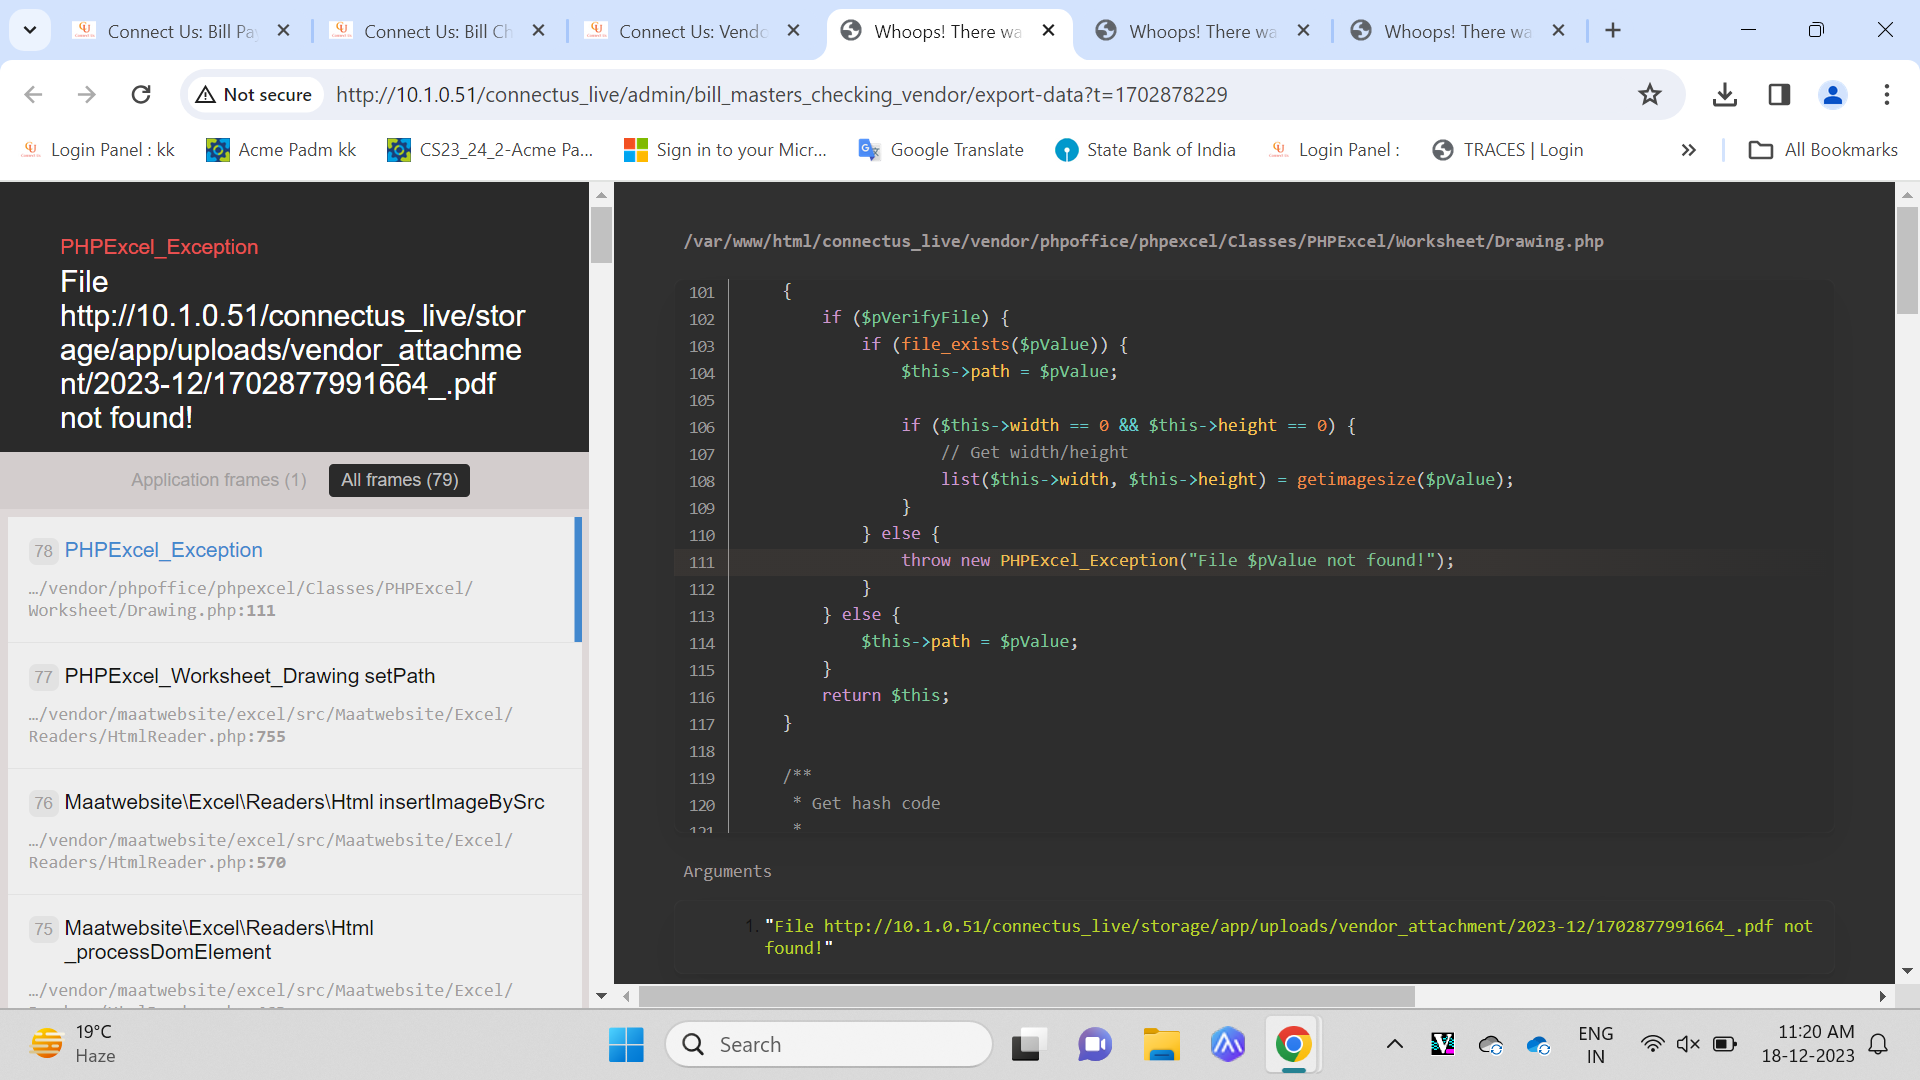Switch to Connect Us: Vendor tab
This screenshot has width=1920, height=1080.
692,31
